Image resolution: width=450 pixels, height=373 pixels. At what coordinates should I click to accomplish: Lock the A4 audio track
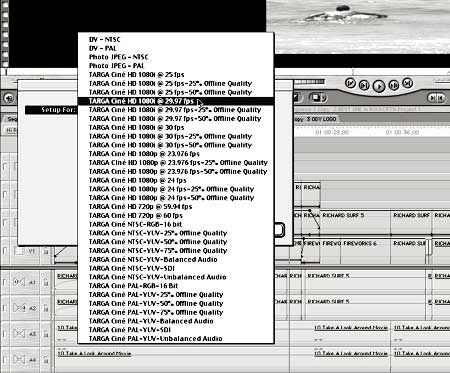(46, 360)
